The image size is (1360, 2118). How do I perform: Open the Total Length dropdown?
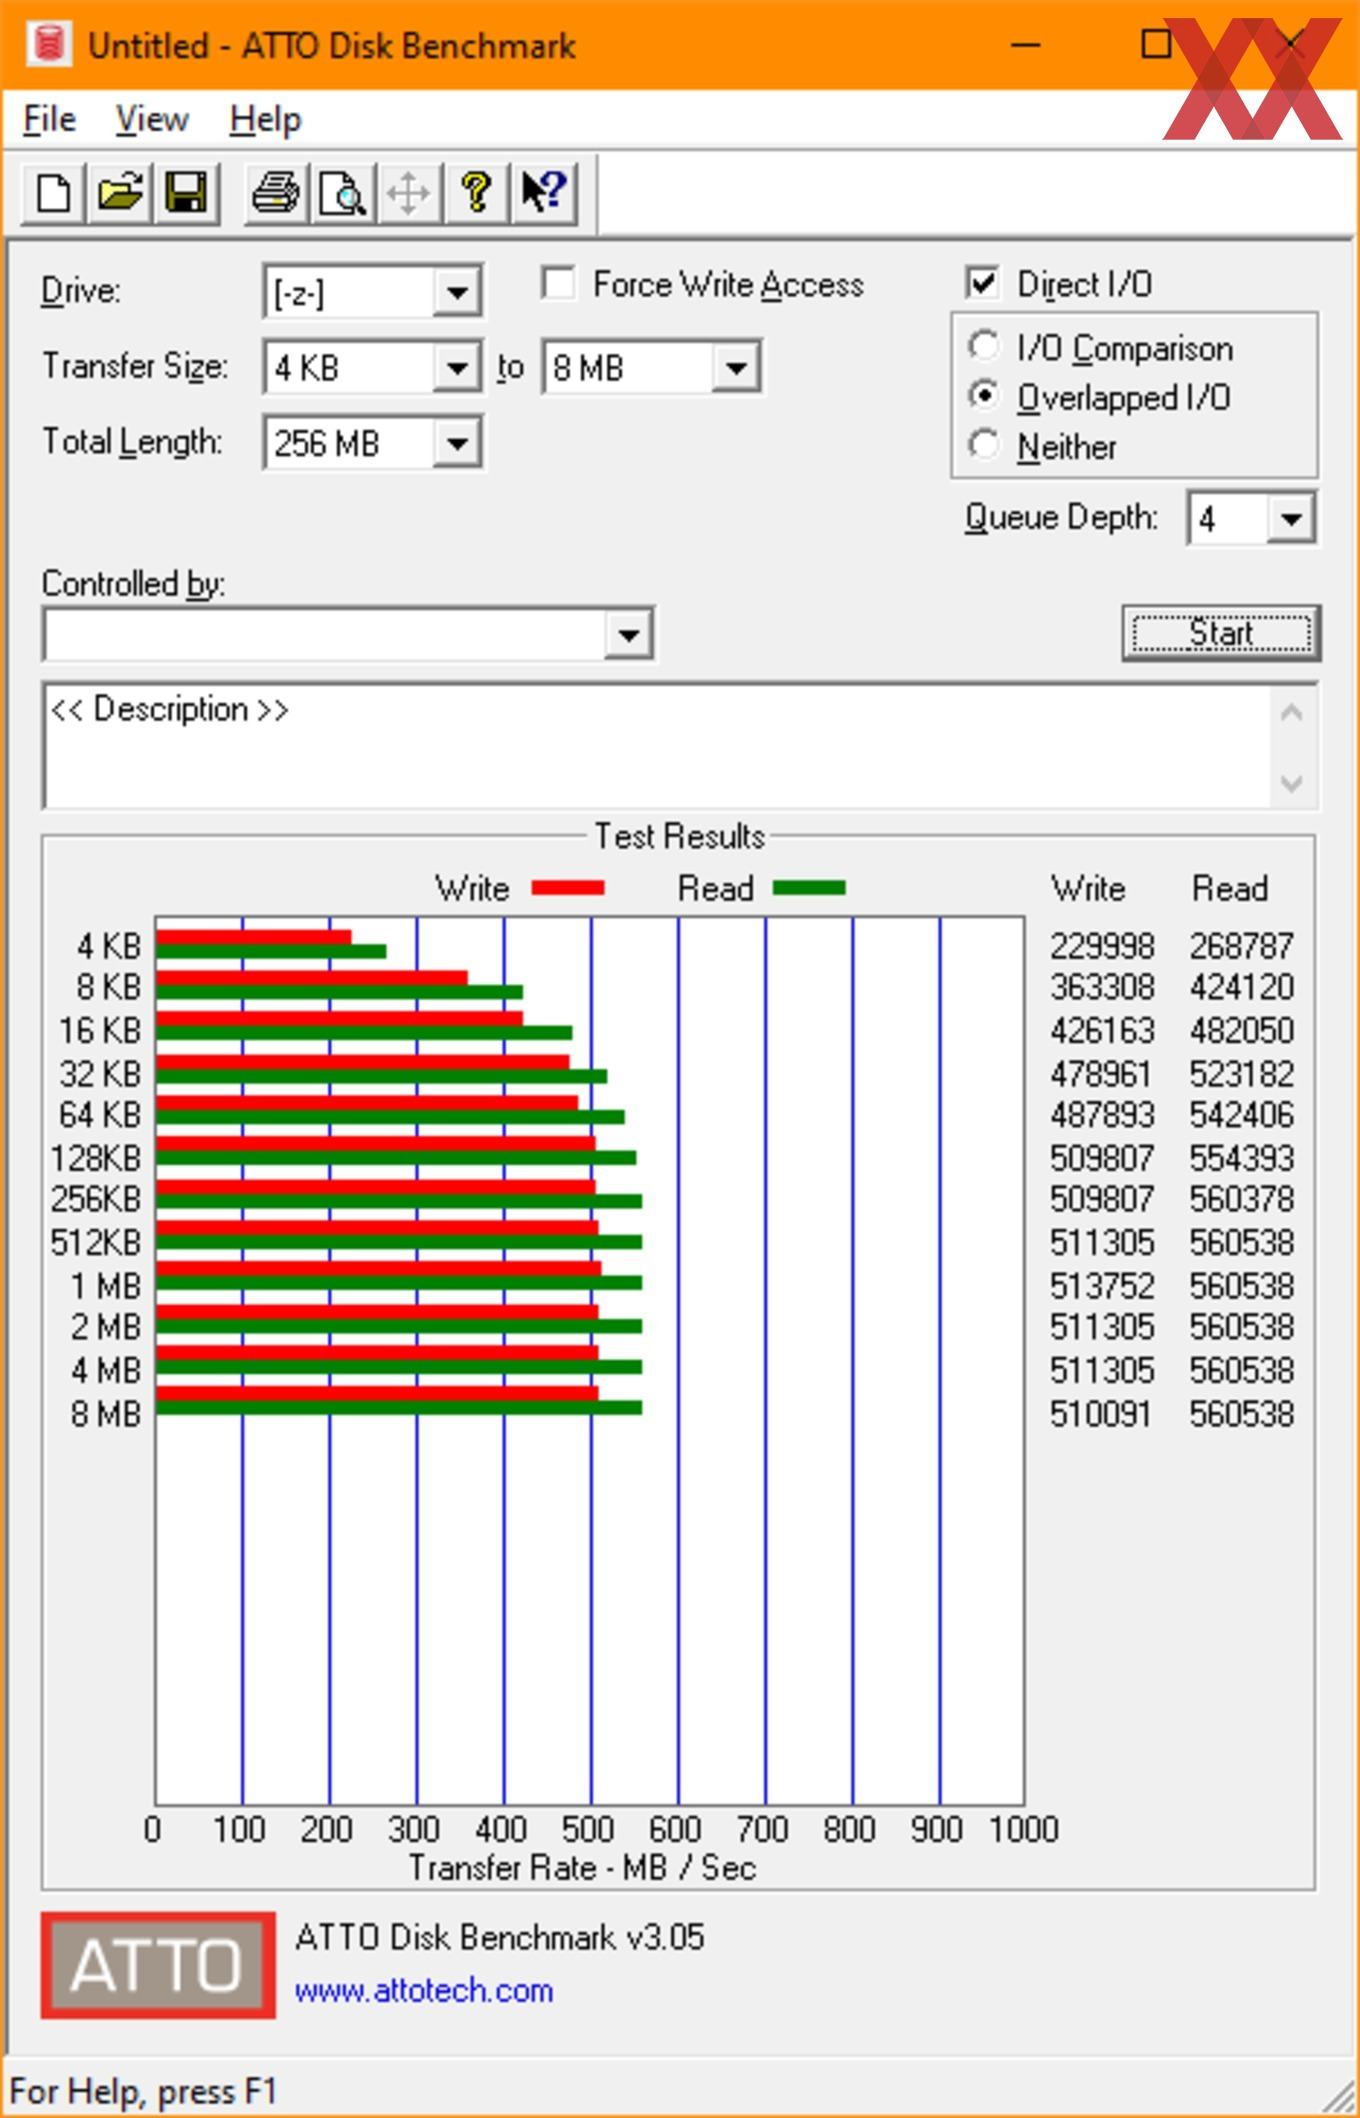click(457, 443)
